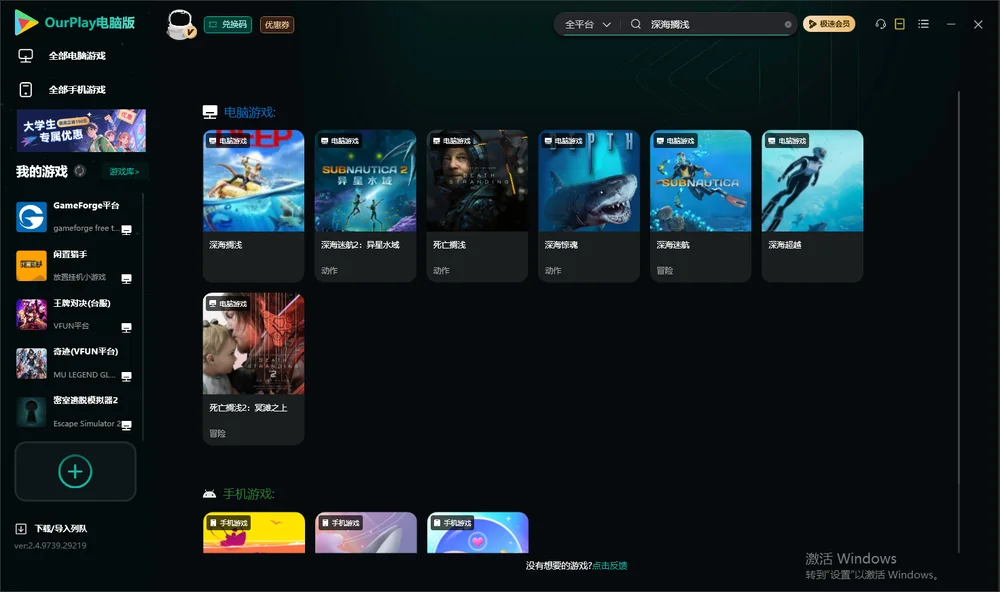Screen dimensions: 1000x592
Task: Add a game with the plus button
Action: [x=75, y=471]
